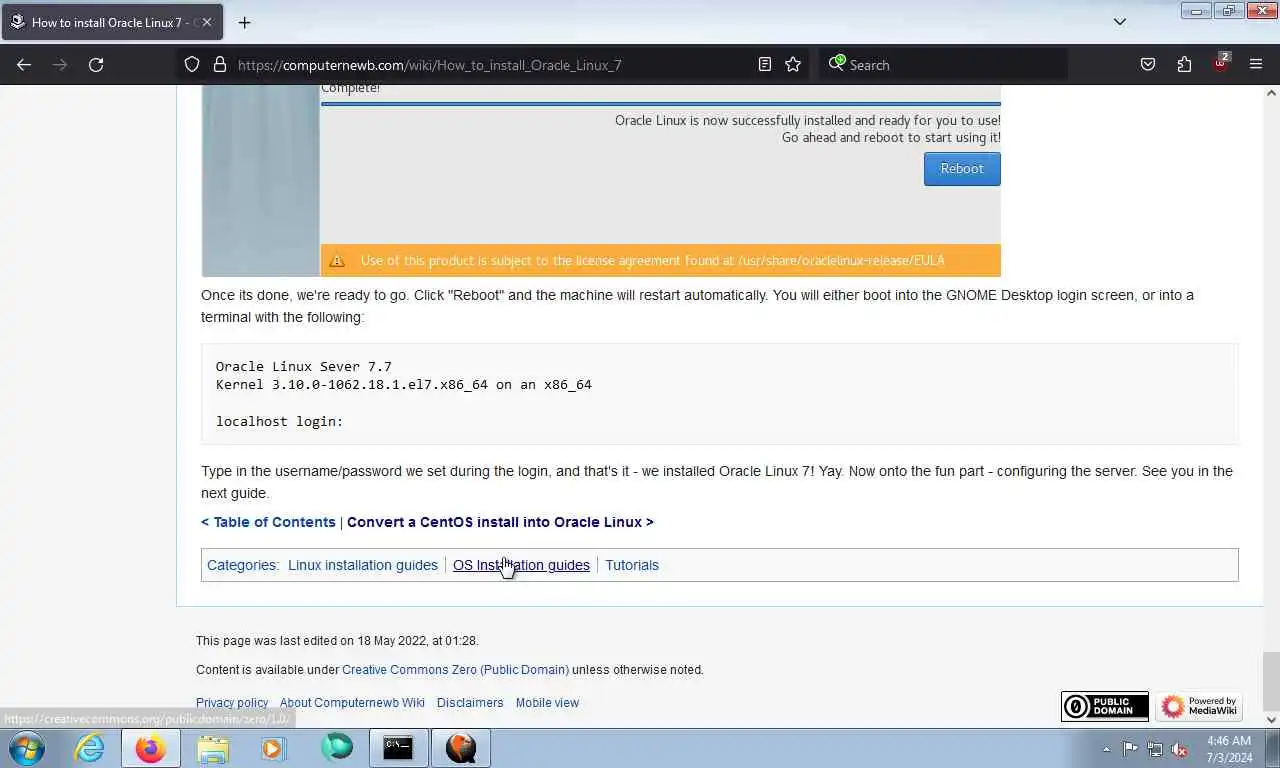The width and height of the screenshot is (1280, 768).
Task: Open the Tutorials category
Action: (x=632, y=565)
